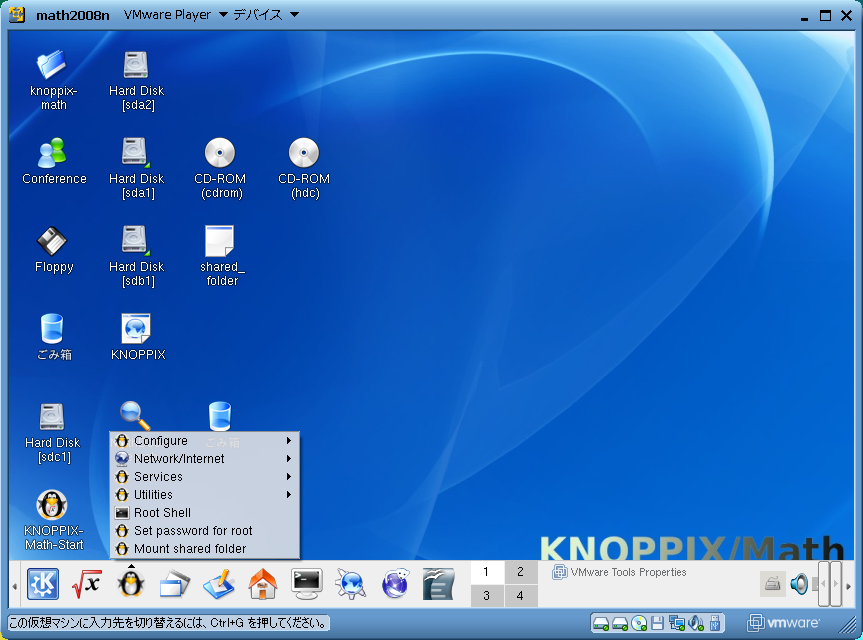Click the Knoppix penguin panel icon
The width and height of the screenshot is (863, 640).
(x=130, y=584)
